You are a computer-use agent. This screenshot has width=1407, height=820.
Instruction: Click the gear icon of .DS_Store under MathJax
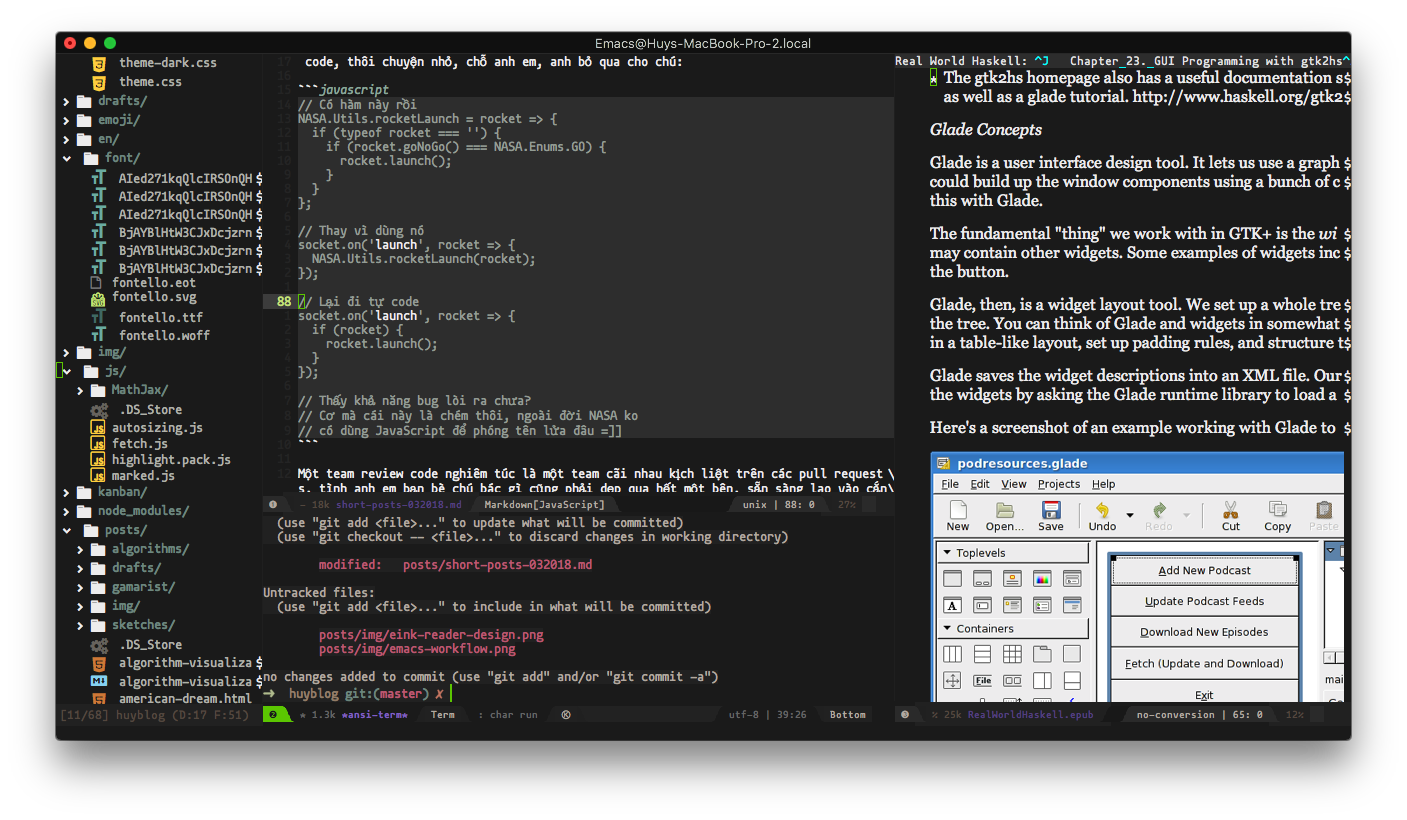[x=99, y=410]
